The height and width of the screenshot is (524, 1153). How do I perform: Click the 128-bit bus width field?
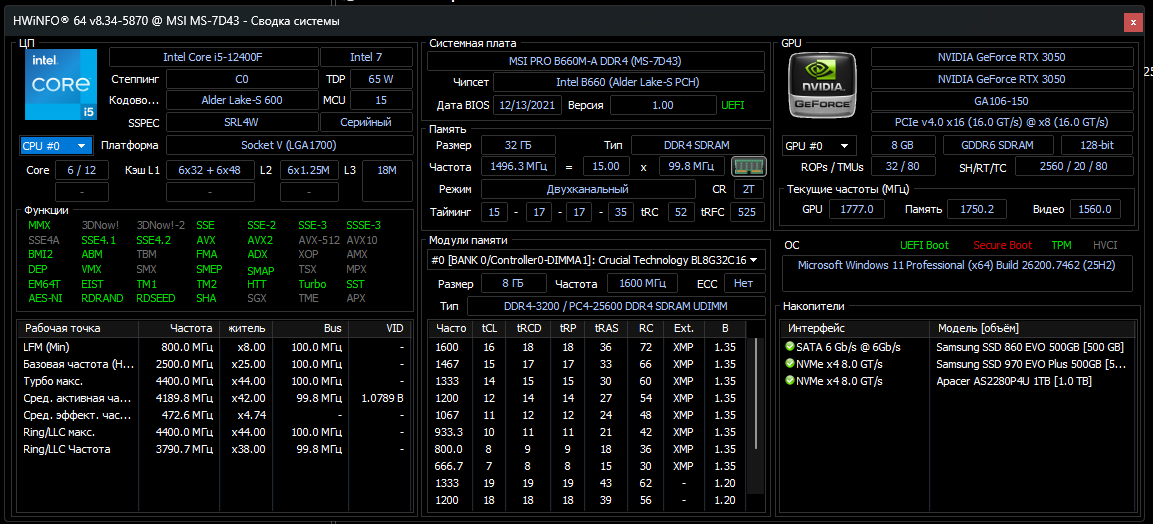pos(1096,146)
